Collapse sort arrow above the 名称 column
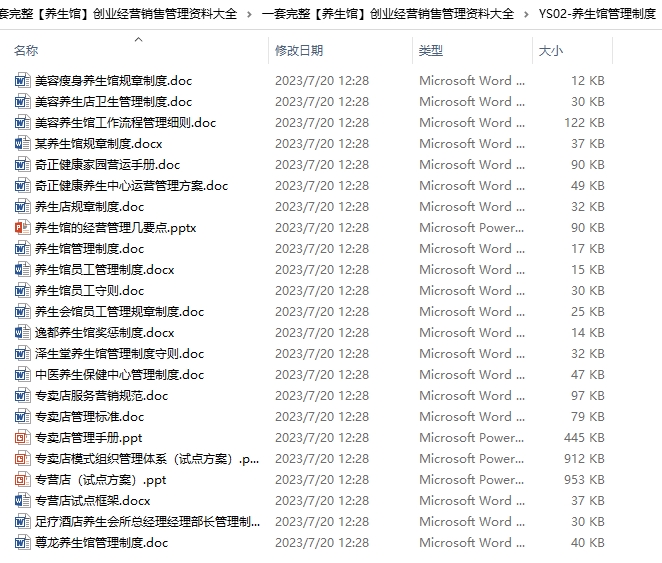The image size is (662, 563). click(x=138, y=40)
